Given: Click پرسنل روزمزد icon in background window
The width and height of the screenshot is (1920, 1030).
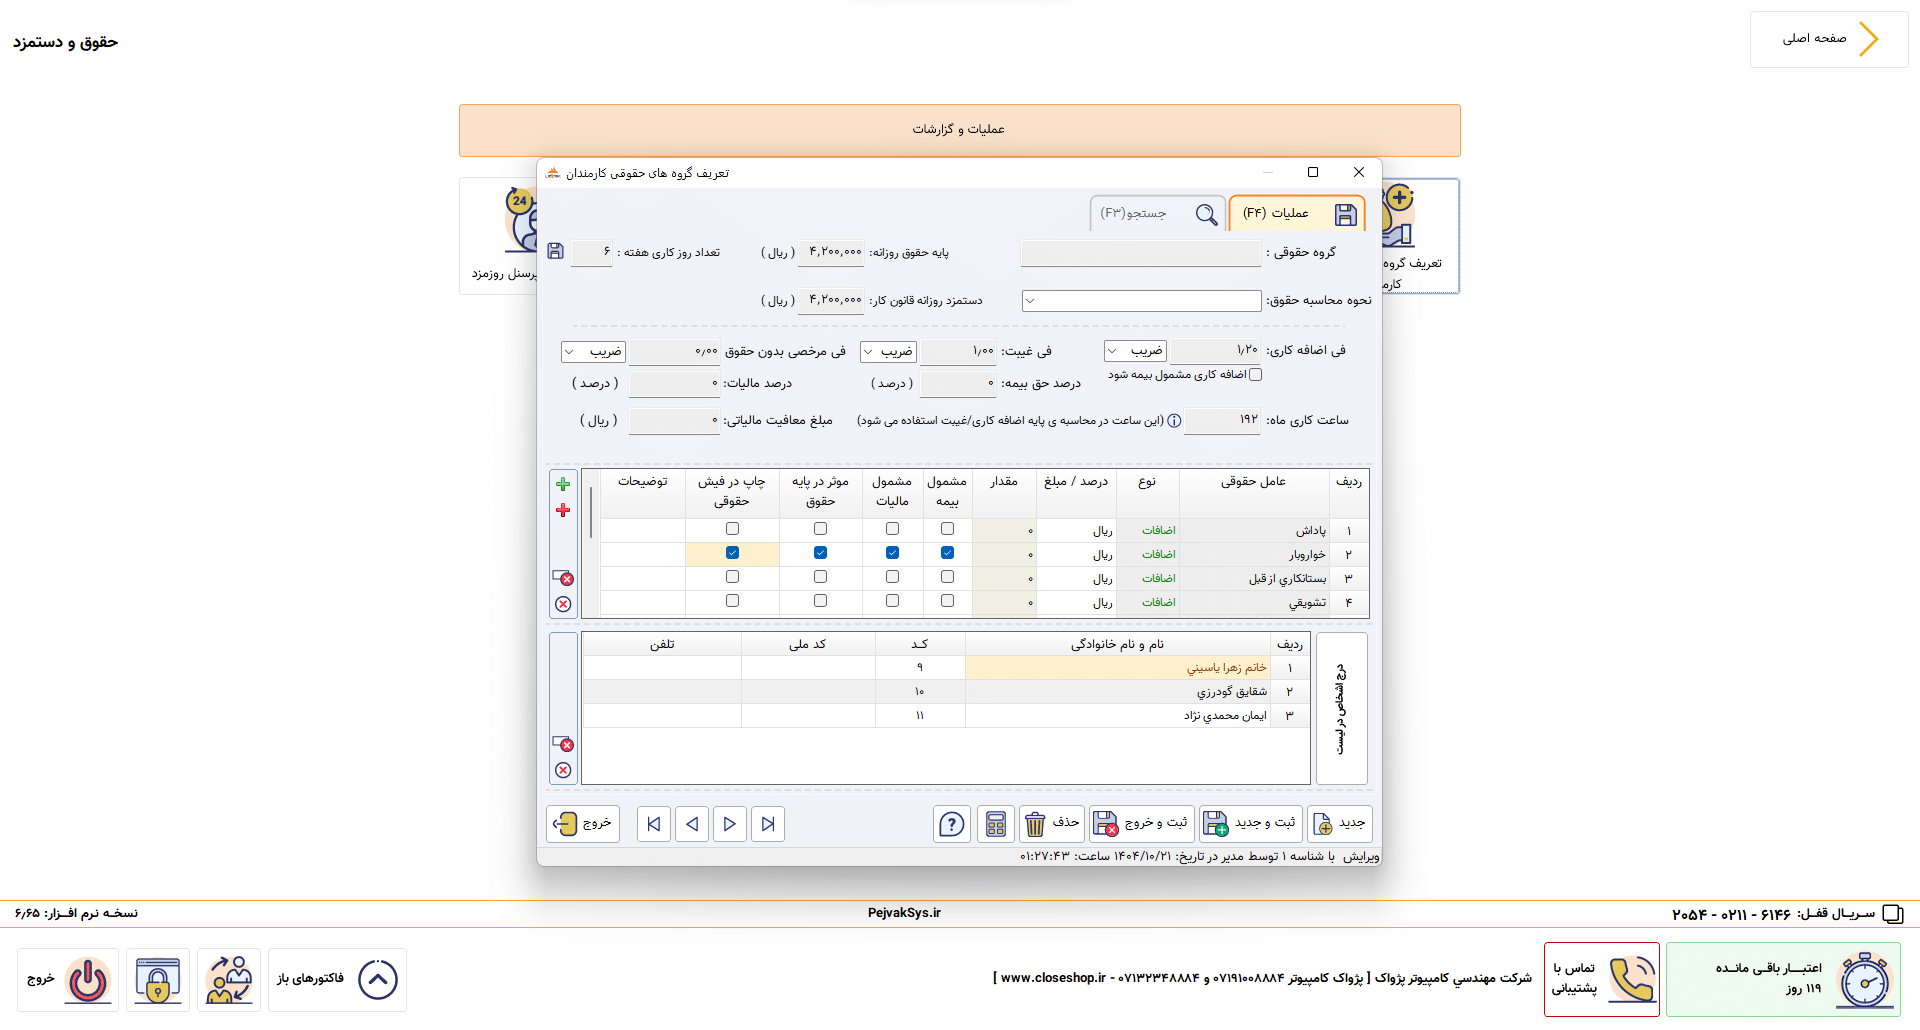Looking at the screenshot, I should point(500,237).
